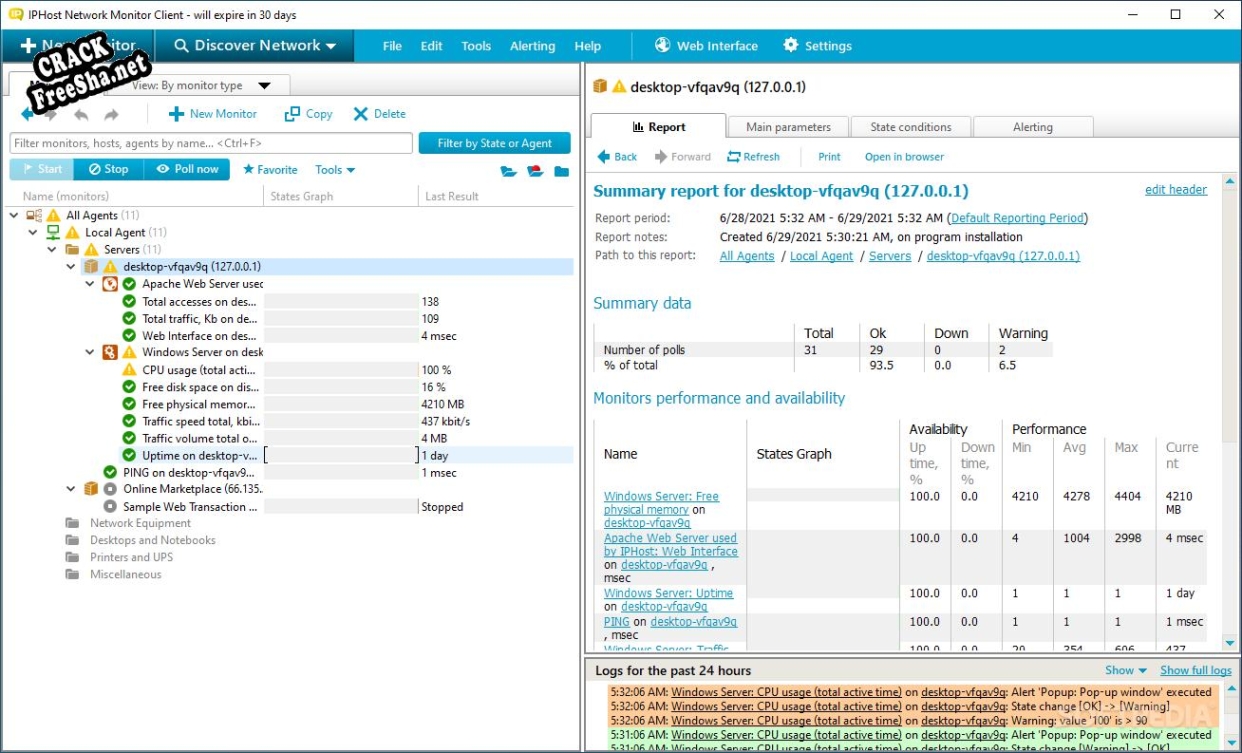
Task: Click the undo arrow in left toolbar
Action: tap(81, 115)
